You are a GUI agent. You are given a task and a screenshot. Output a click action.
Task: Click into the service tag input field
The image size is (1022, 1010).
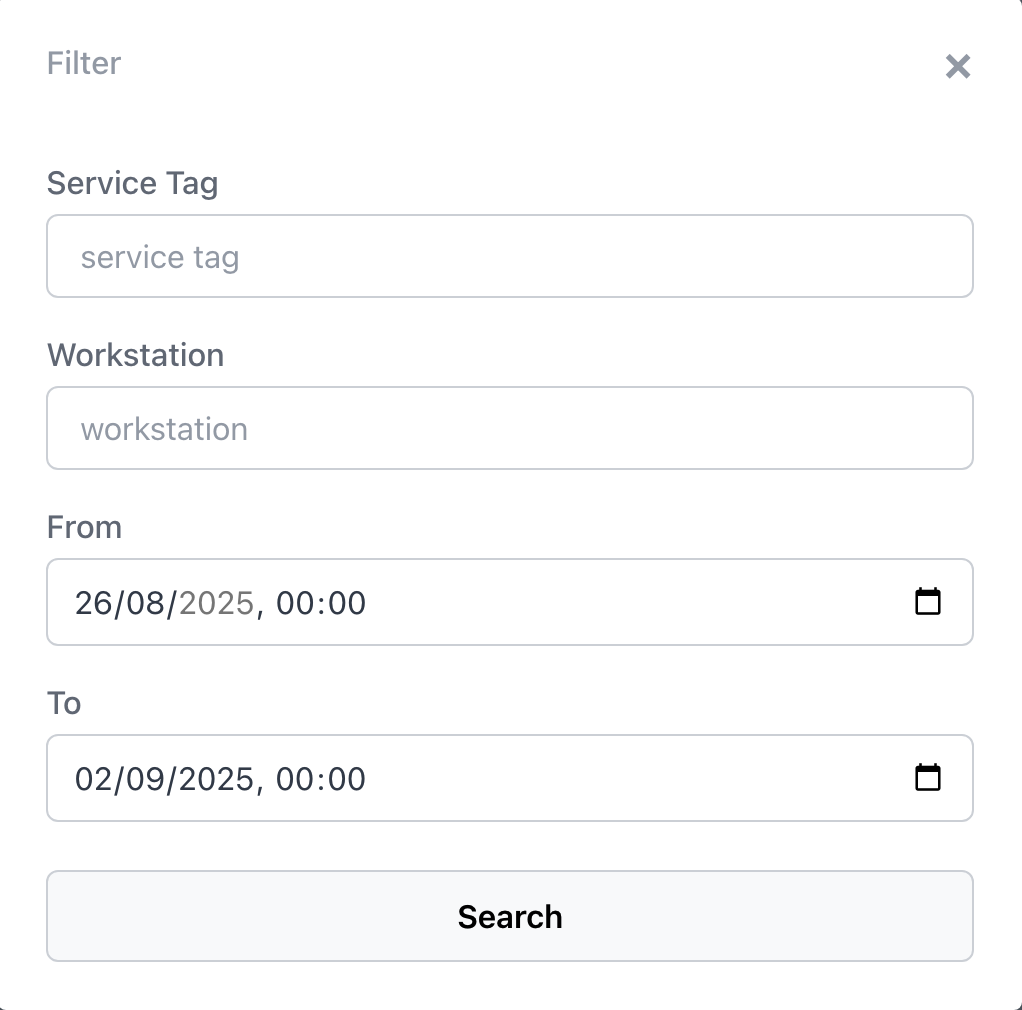click(x=509, y=257)
